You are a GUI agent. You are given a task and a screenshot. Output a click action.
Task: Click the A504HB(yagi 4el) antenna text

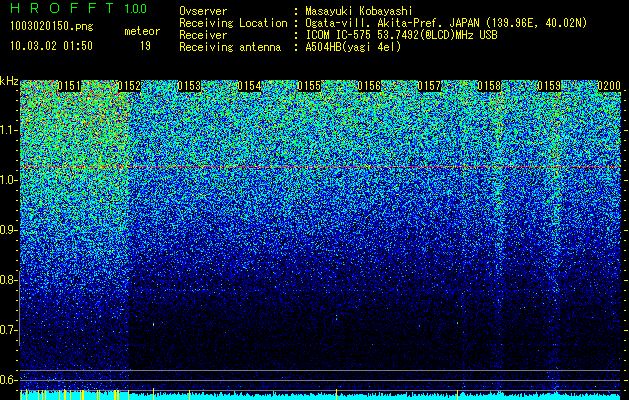tap(353, 47)
